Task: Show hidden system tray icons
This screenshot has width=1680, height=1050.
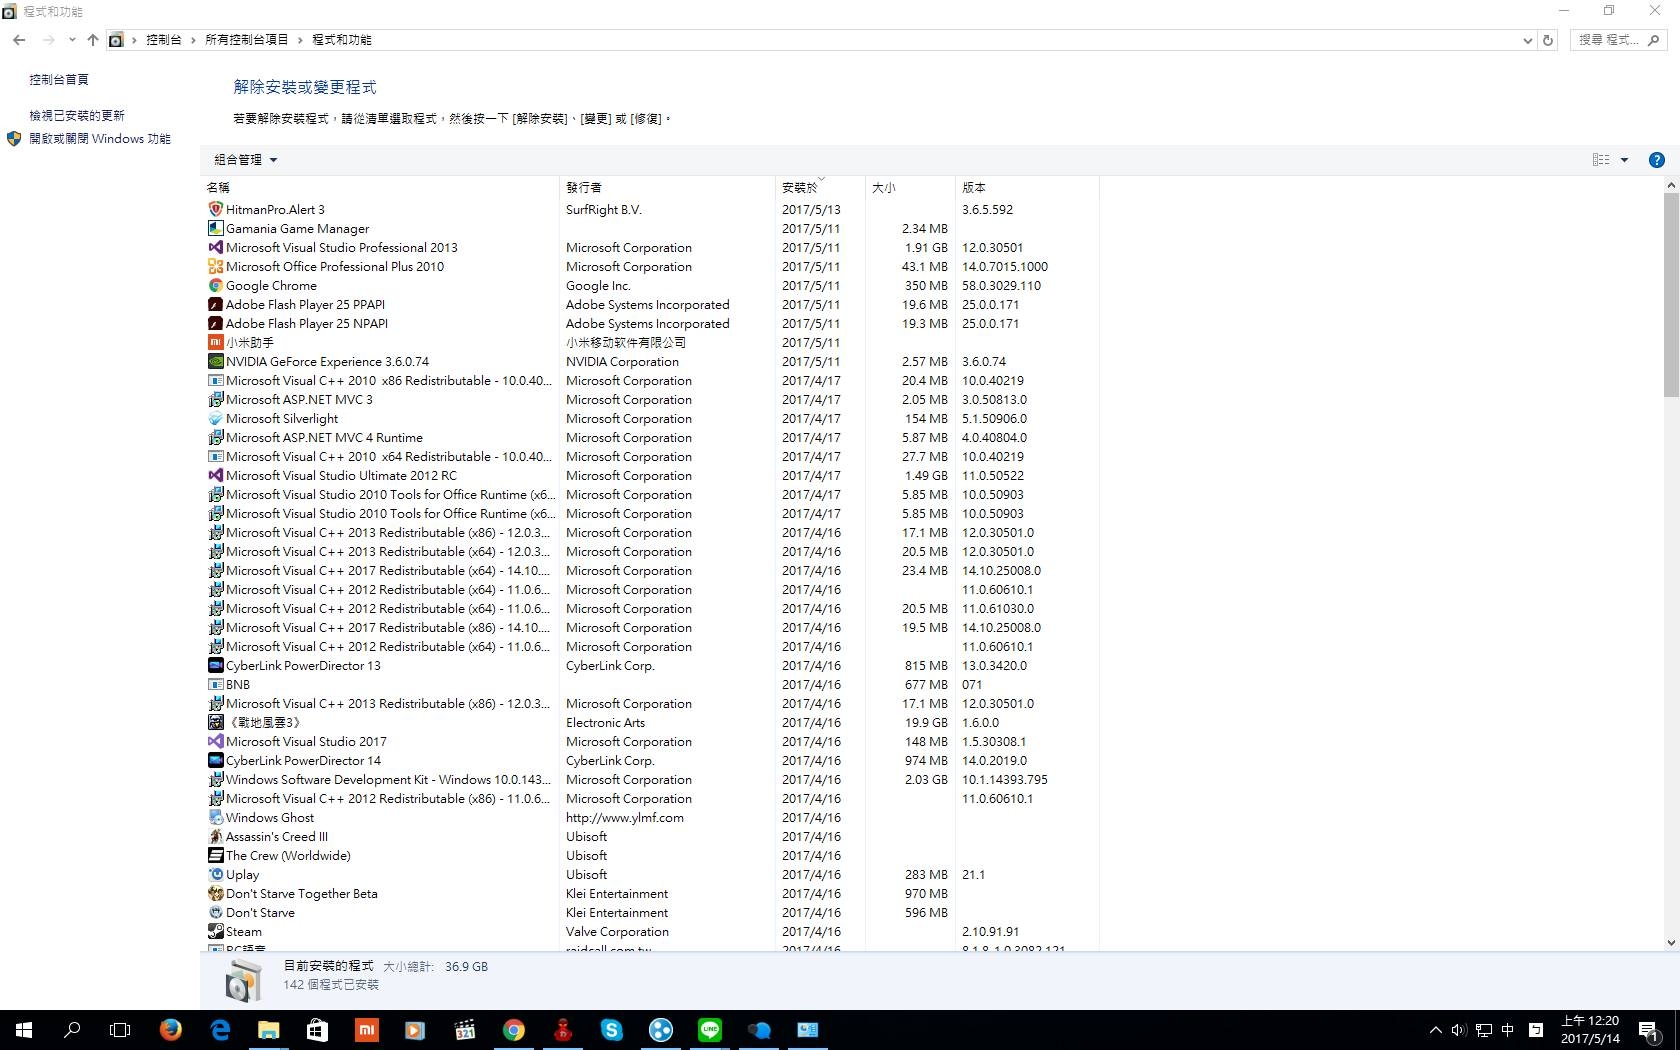Action: [1435, 1030]
